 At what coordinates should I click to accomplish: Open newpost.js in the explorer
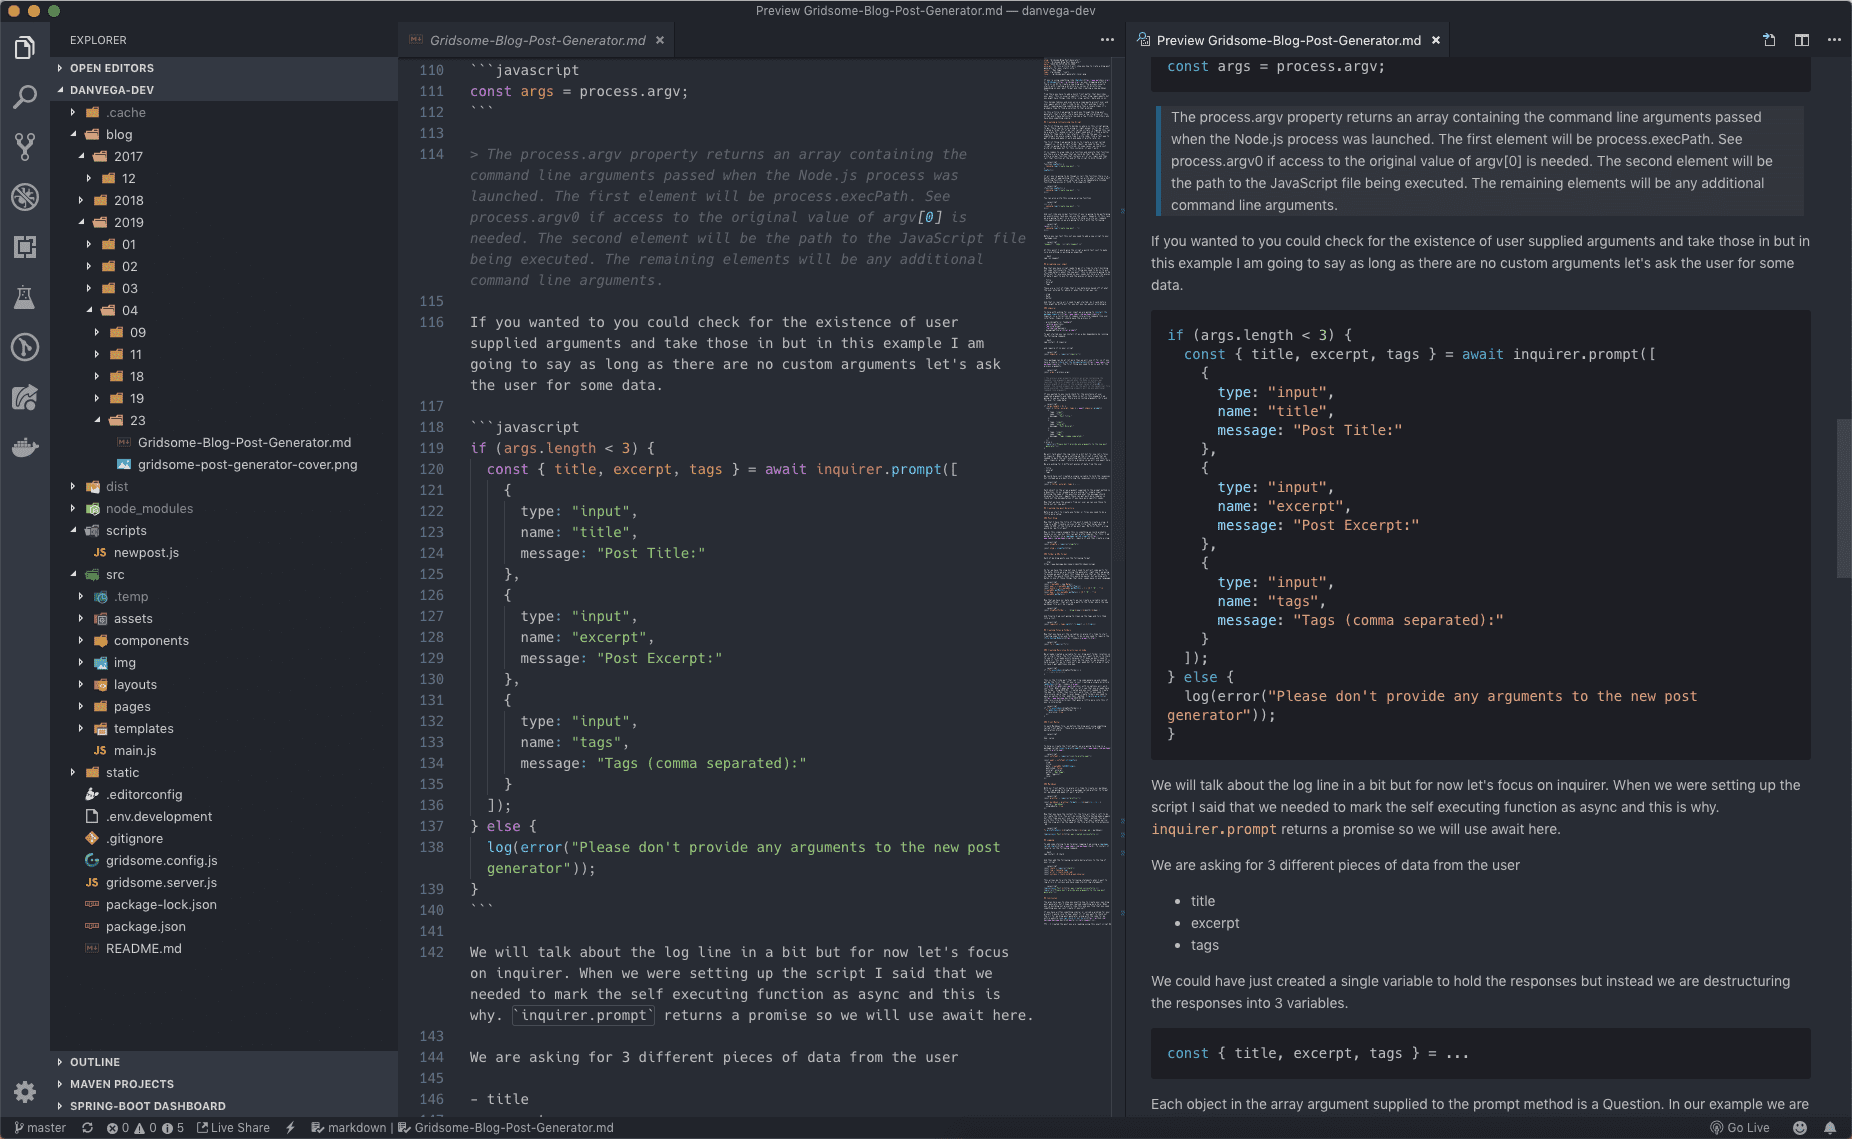click(x=146, y=552)
